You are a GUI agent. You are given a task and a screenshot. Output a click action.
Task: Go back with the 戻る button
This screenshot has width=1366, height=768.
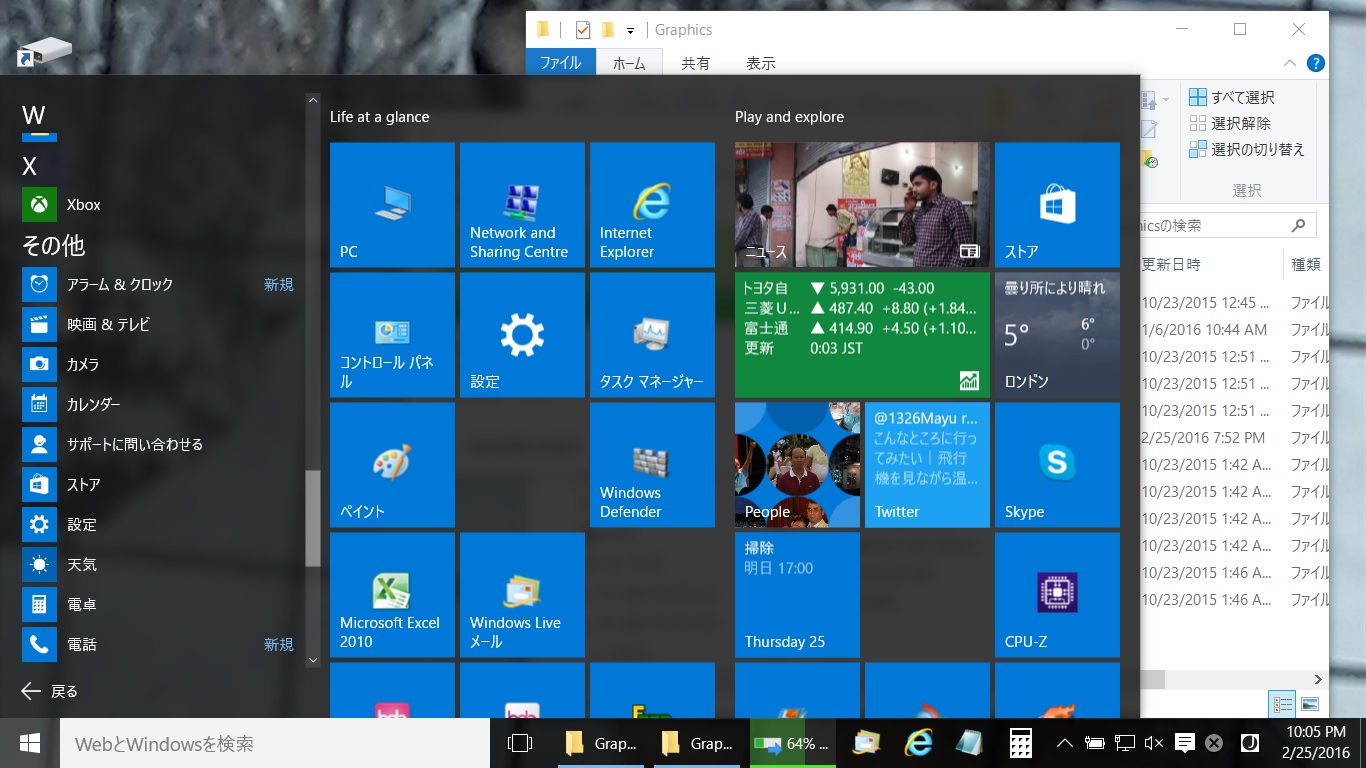click(50, 691)
